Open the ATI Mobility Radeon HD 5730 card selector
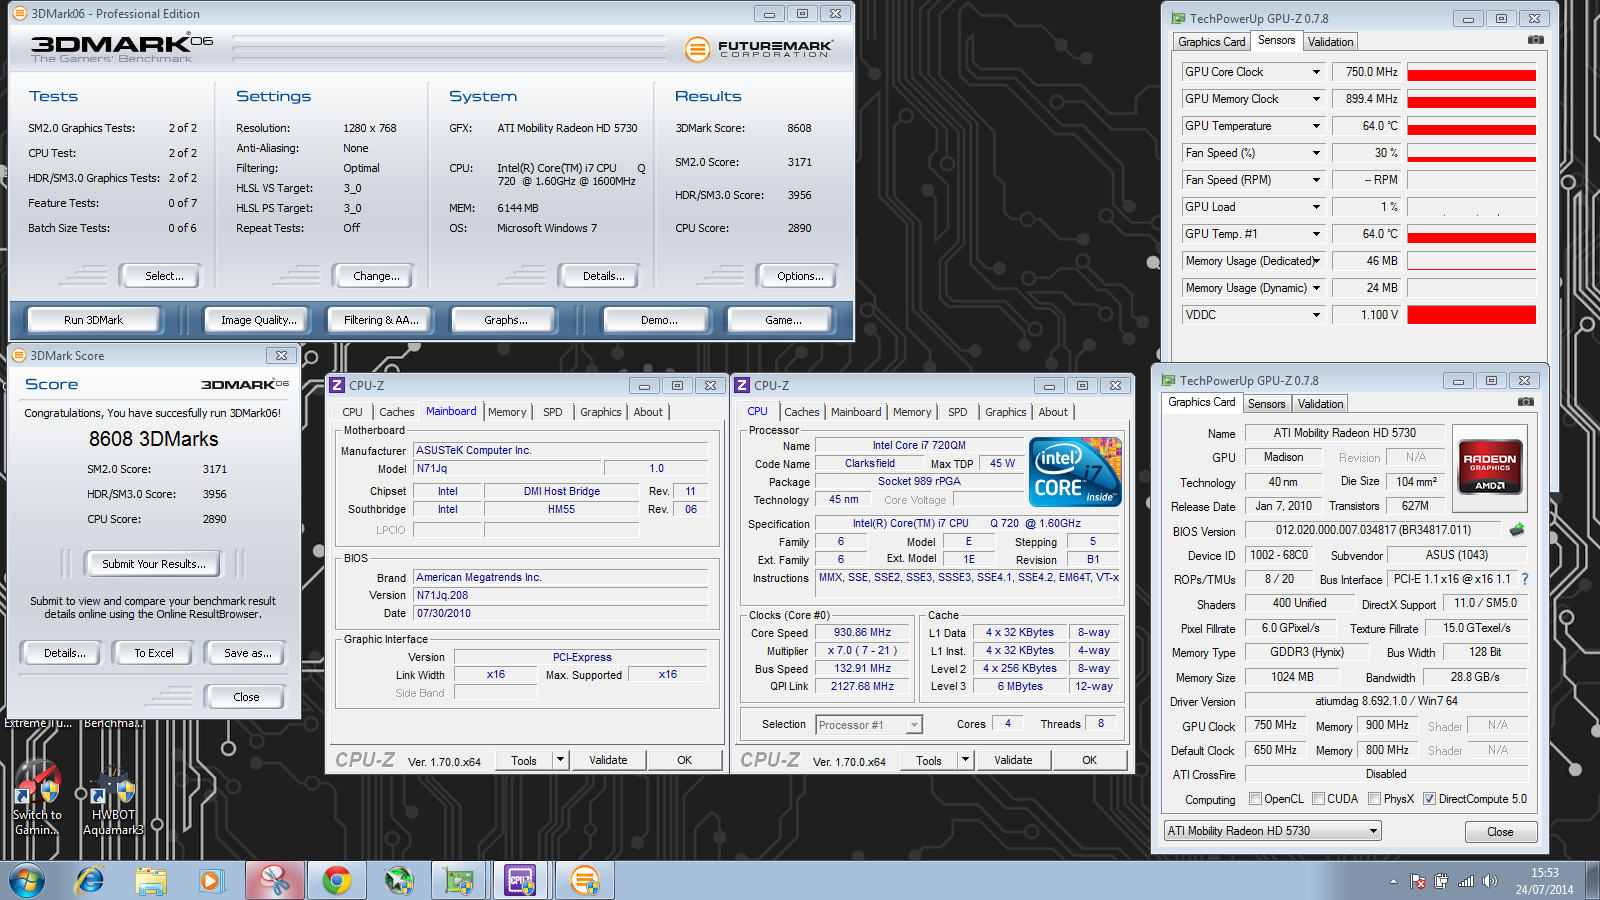 [1273, 831]
